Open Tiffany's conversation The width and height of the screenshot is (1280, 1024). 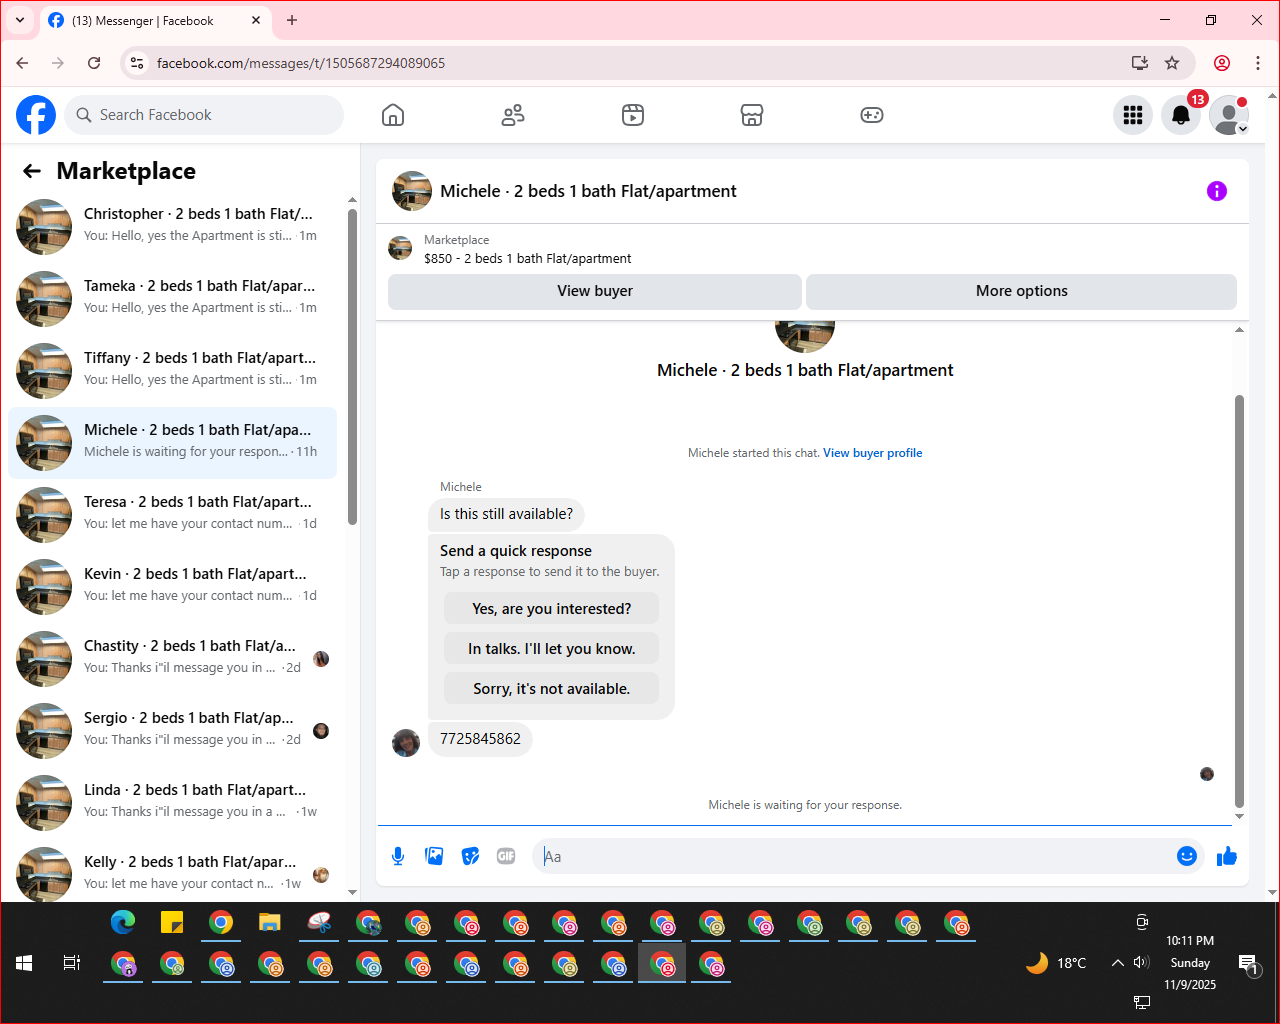click(172, 371)
